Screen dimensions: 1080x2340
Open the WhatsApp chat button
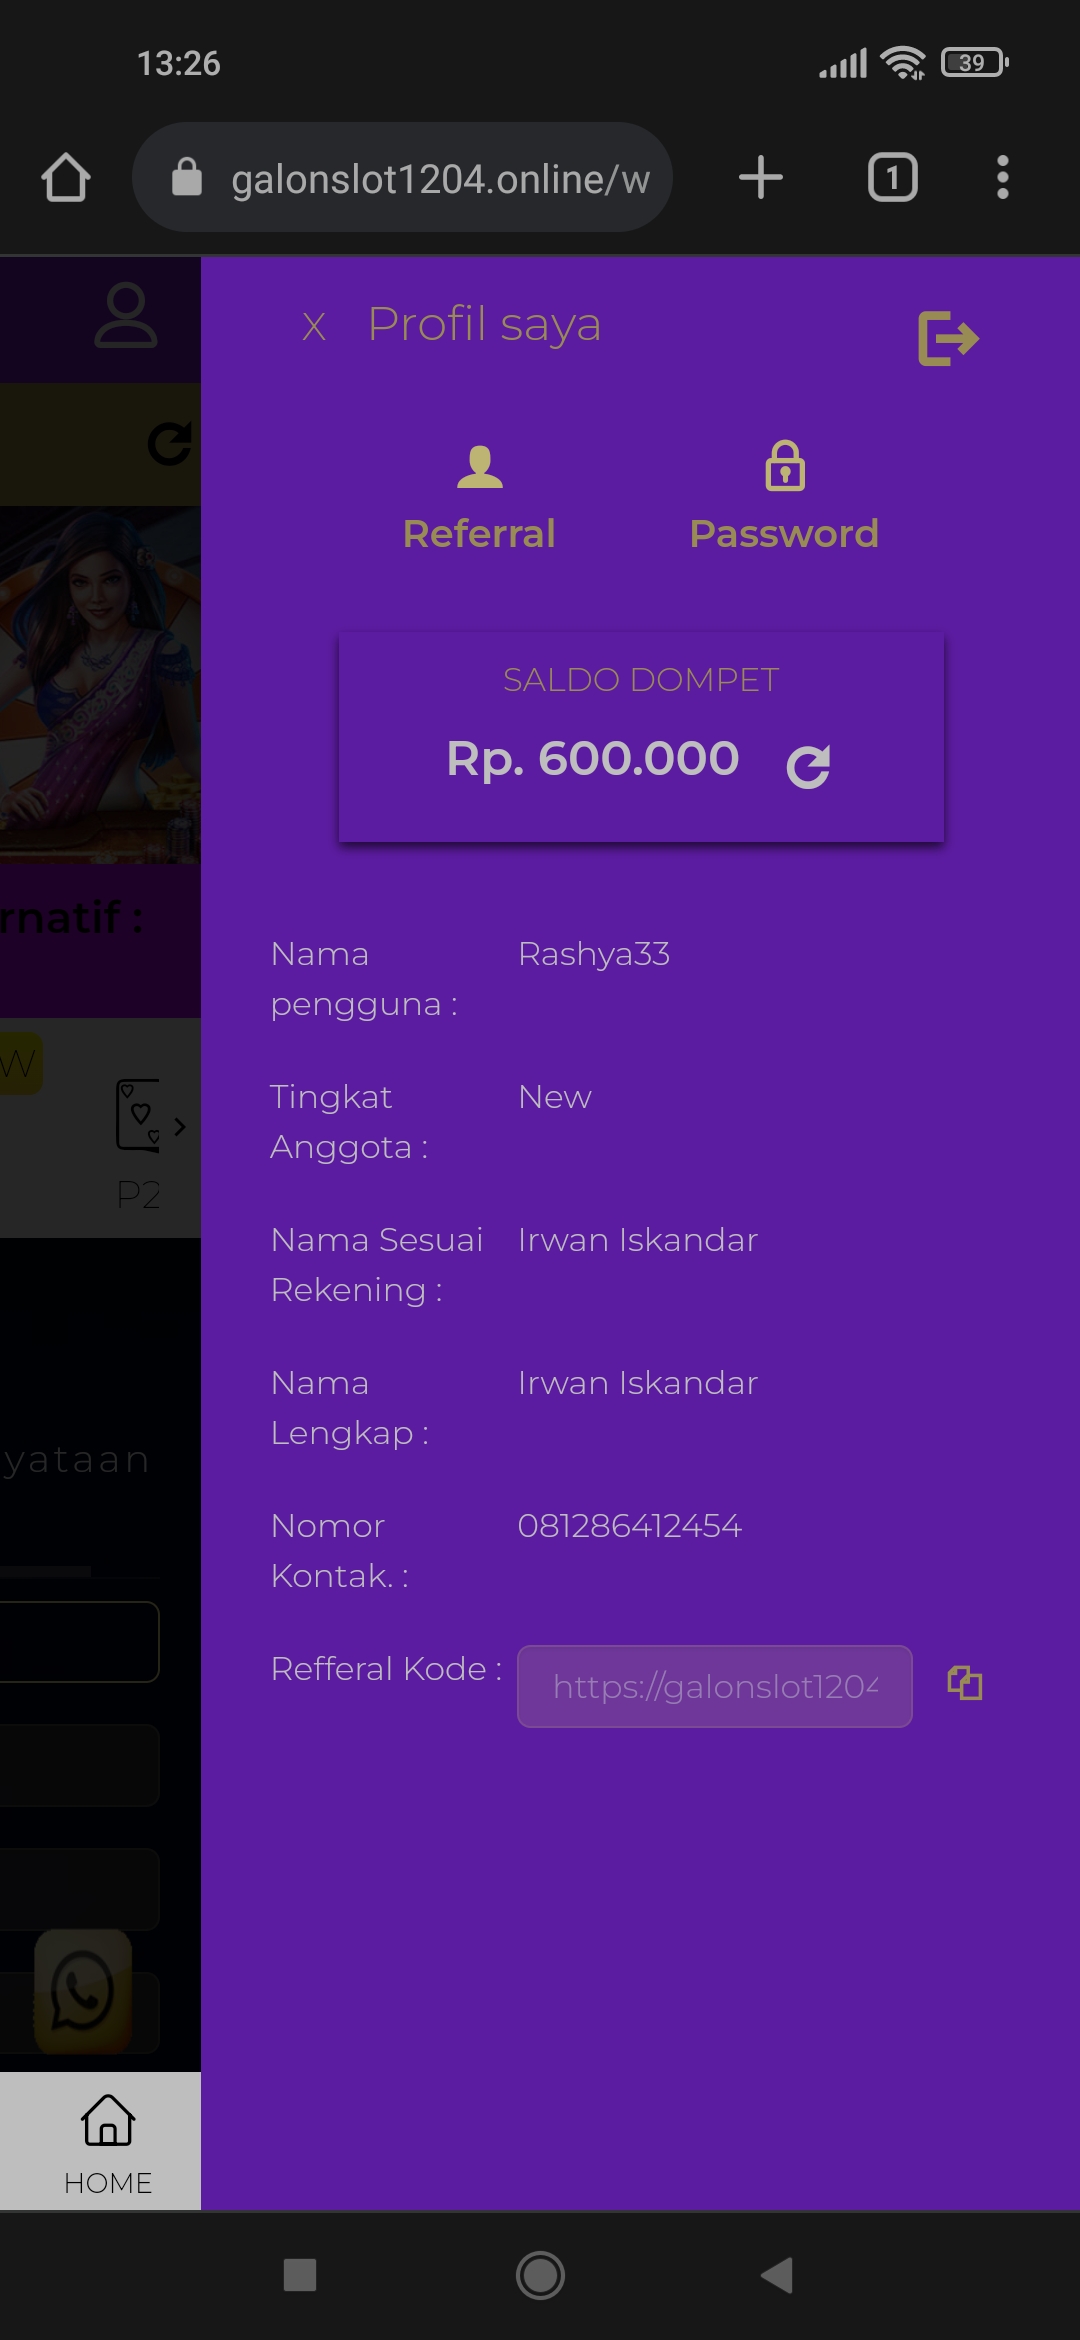[x=83, y=1991]
